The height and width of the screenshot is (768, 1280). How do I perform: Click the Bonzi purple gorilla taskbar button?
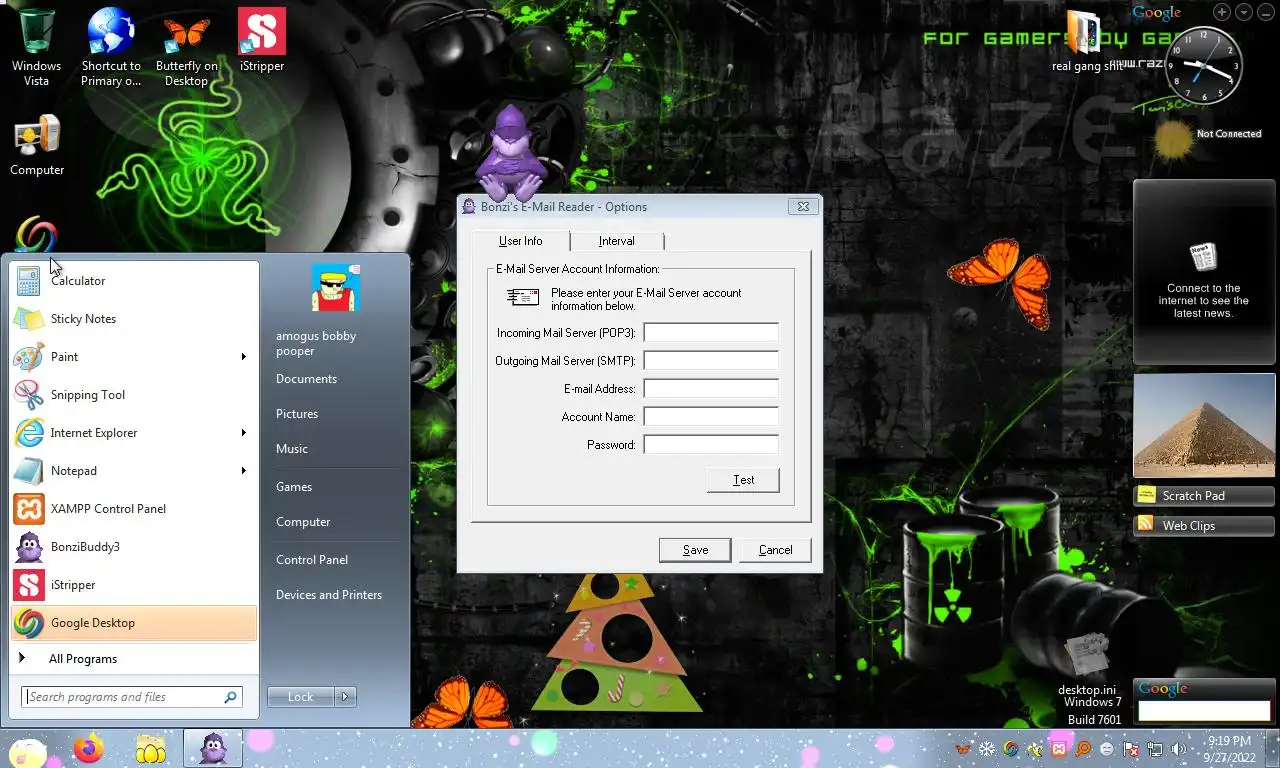click(x=212, y=748)
